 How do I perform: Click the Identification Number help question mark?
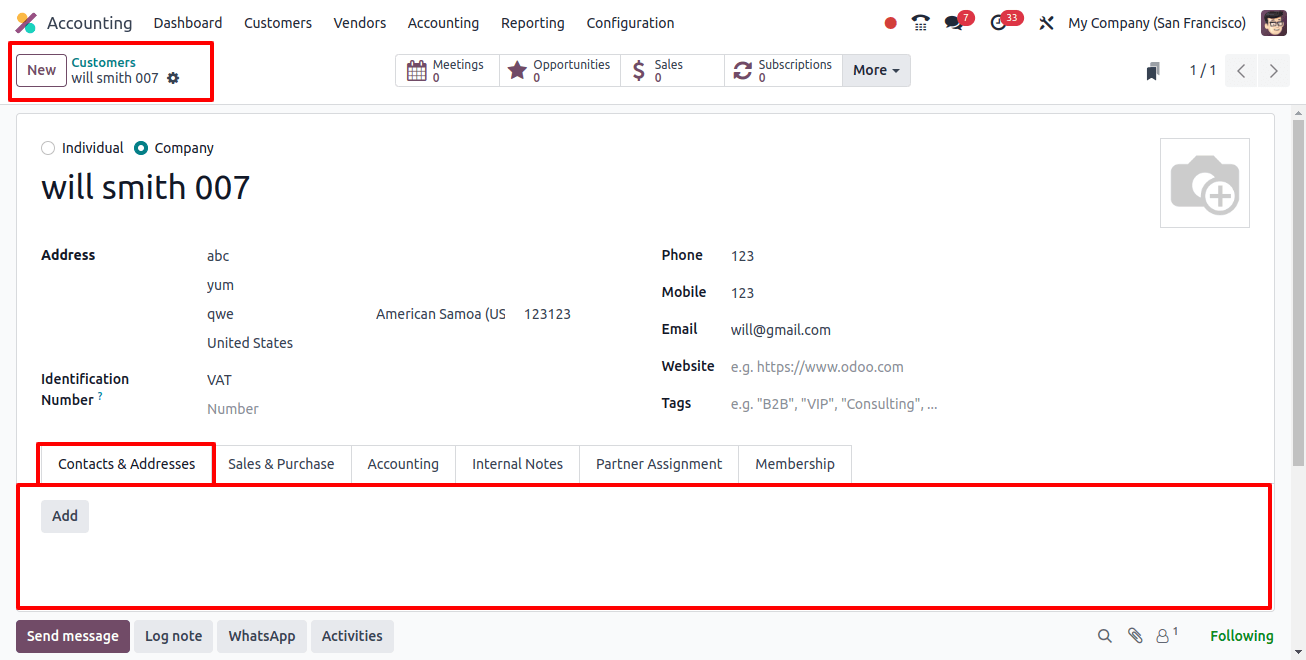pyautogui.click(x=100, y=397)
